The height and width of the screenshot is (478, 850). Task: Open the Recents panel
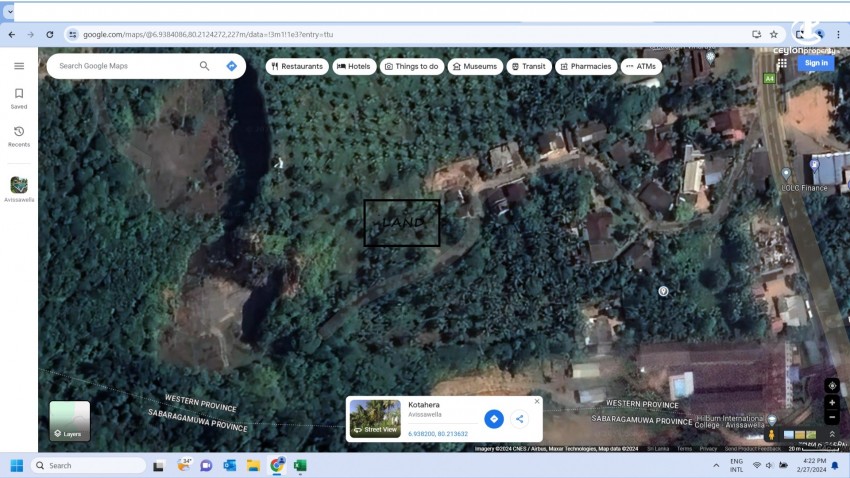point(19,136)
